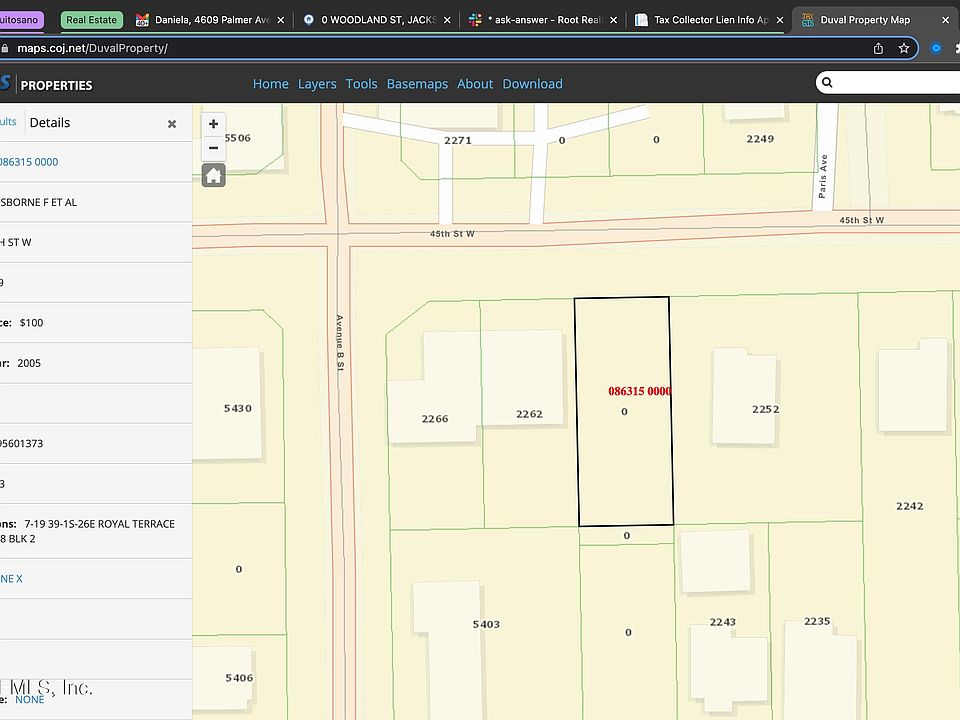Click the Avenue B St road label
This screenshot has height=720, width=960.
pos(340,343)
